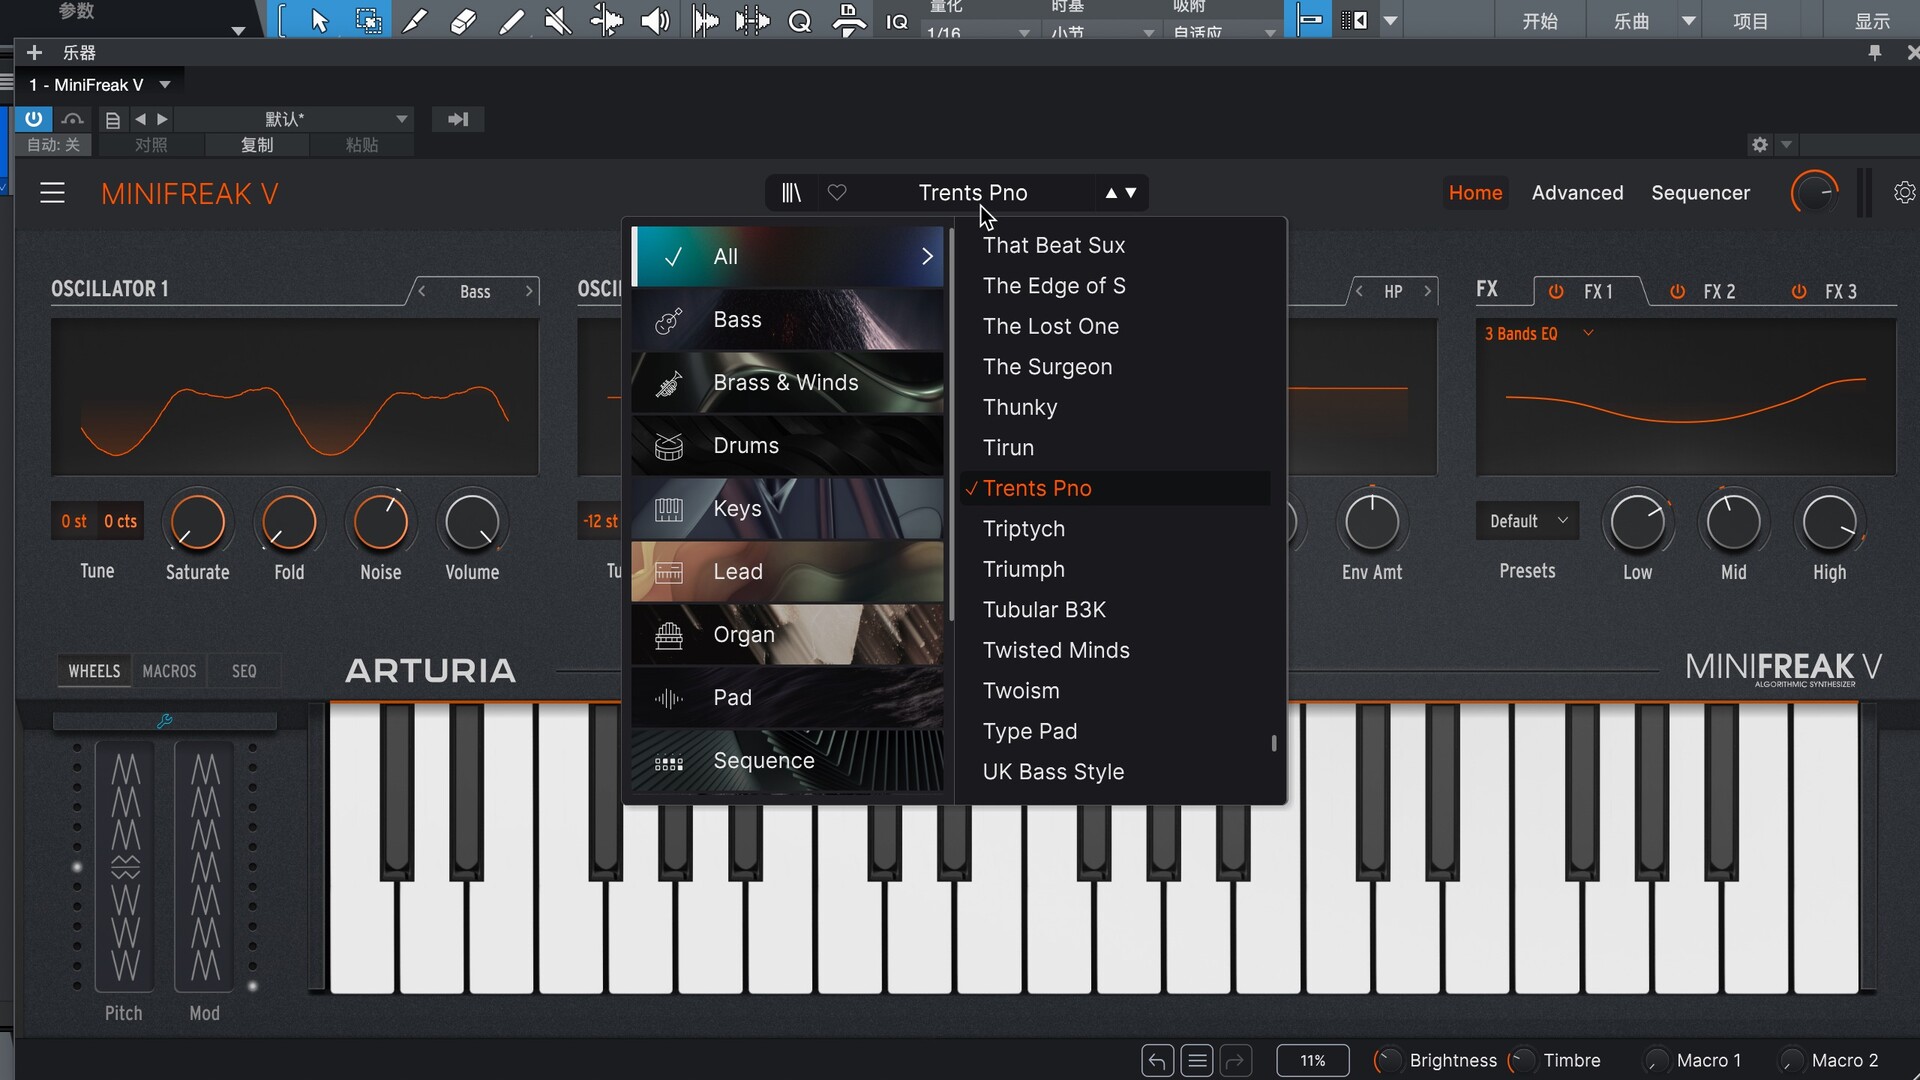Select the mute speaker tool
Viewport: 1920px width, 1080px height.
pyautogui.click(x=558, y=20)
